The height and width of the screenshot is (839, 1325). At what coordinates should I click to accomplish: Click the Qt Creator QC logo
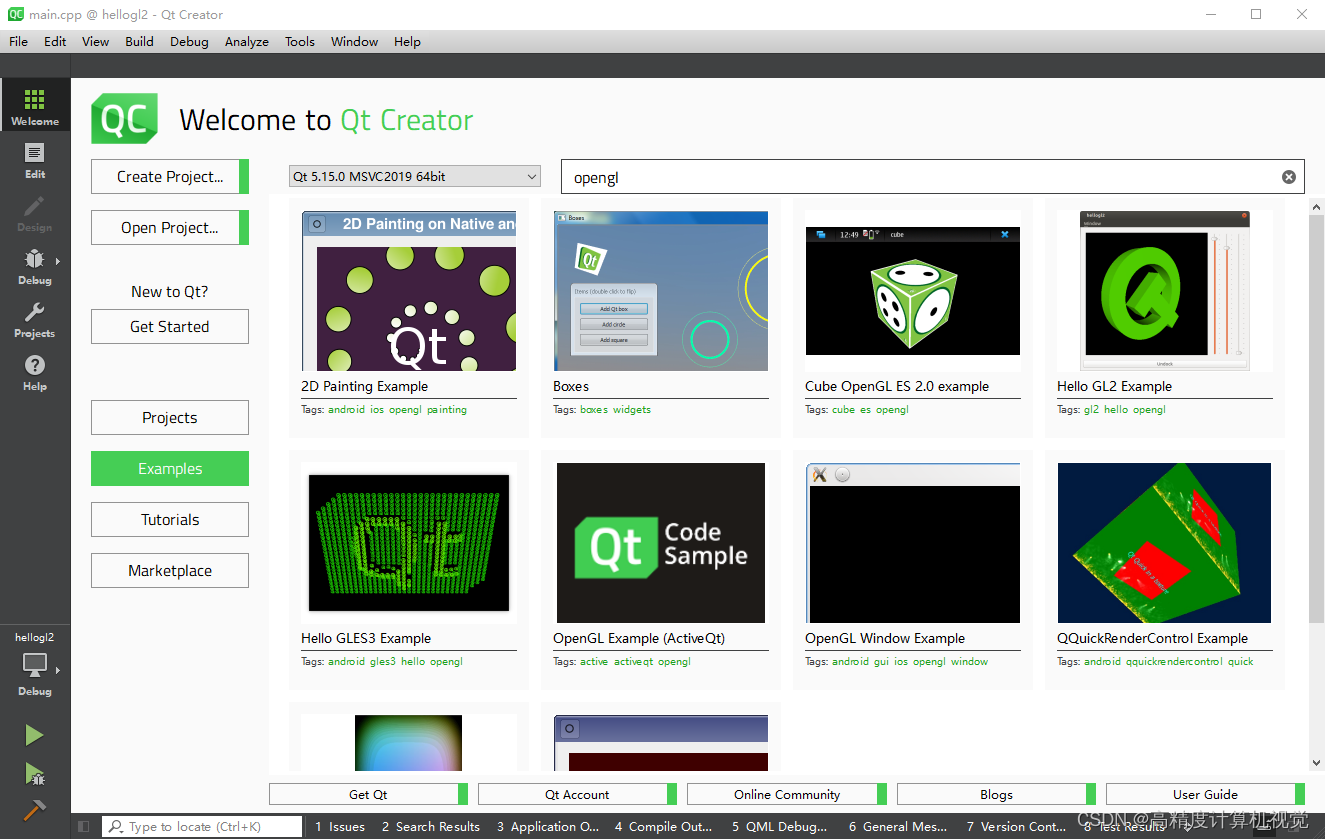click(125, 119)
